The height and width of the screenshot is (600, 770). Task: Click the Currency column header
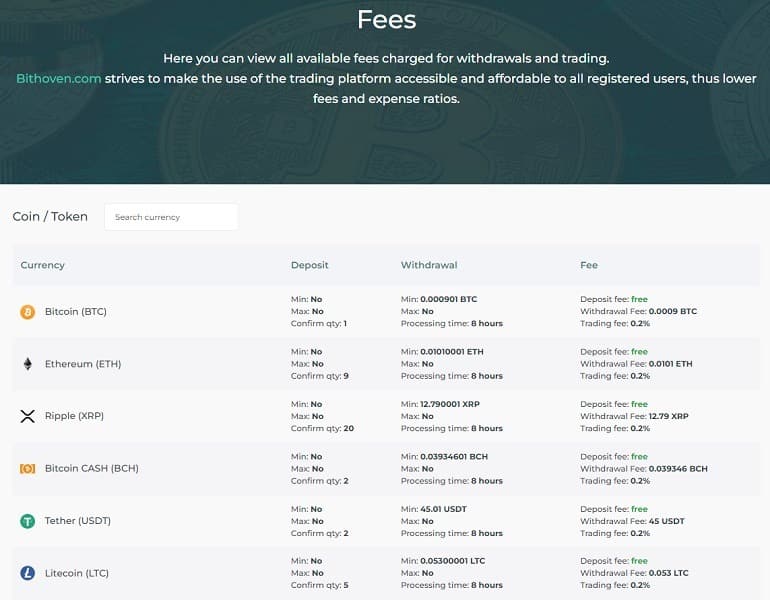[x=43, y=265]
